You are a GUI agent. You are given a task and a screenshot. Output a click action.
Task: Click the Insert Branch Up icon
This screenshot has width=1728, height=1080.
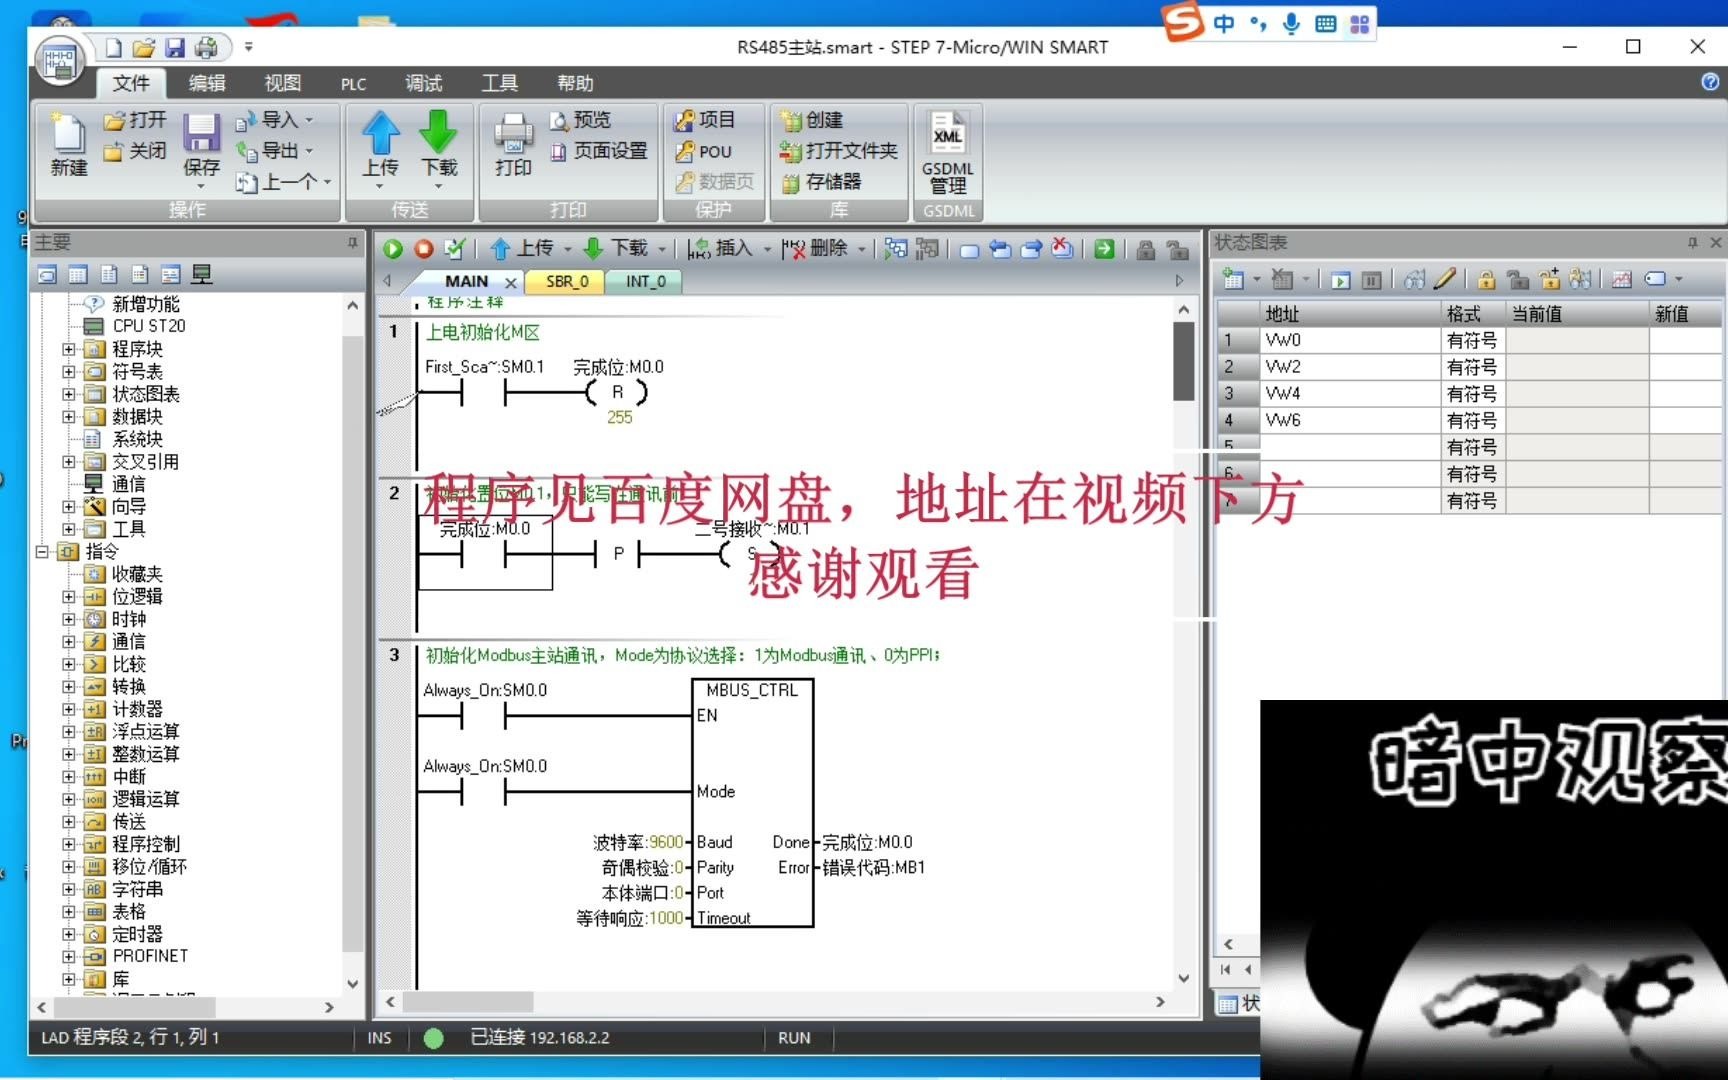(1000, 249)
